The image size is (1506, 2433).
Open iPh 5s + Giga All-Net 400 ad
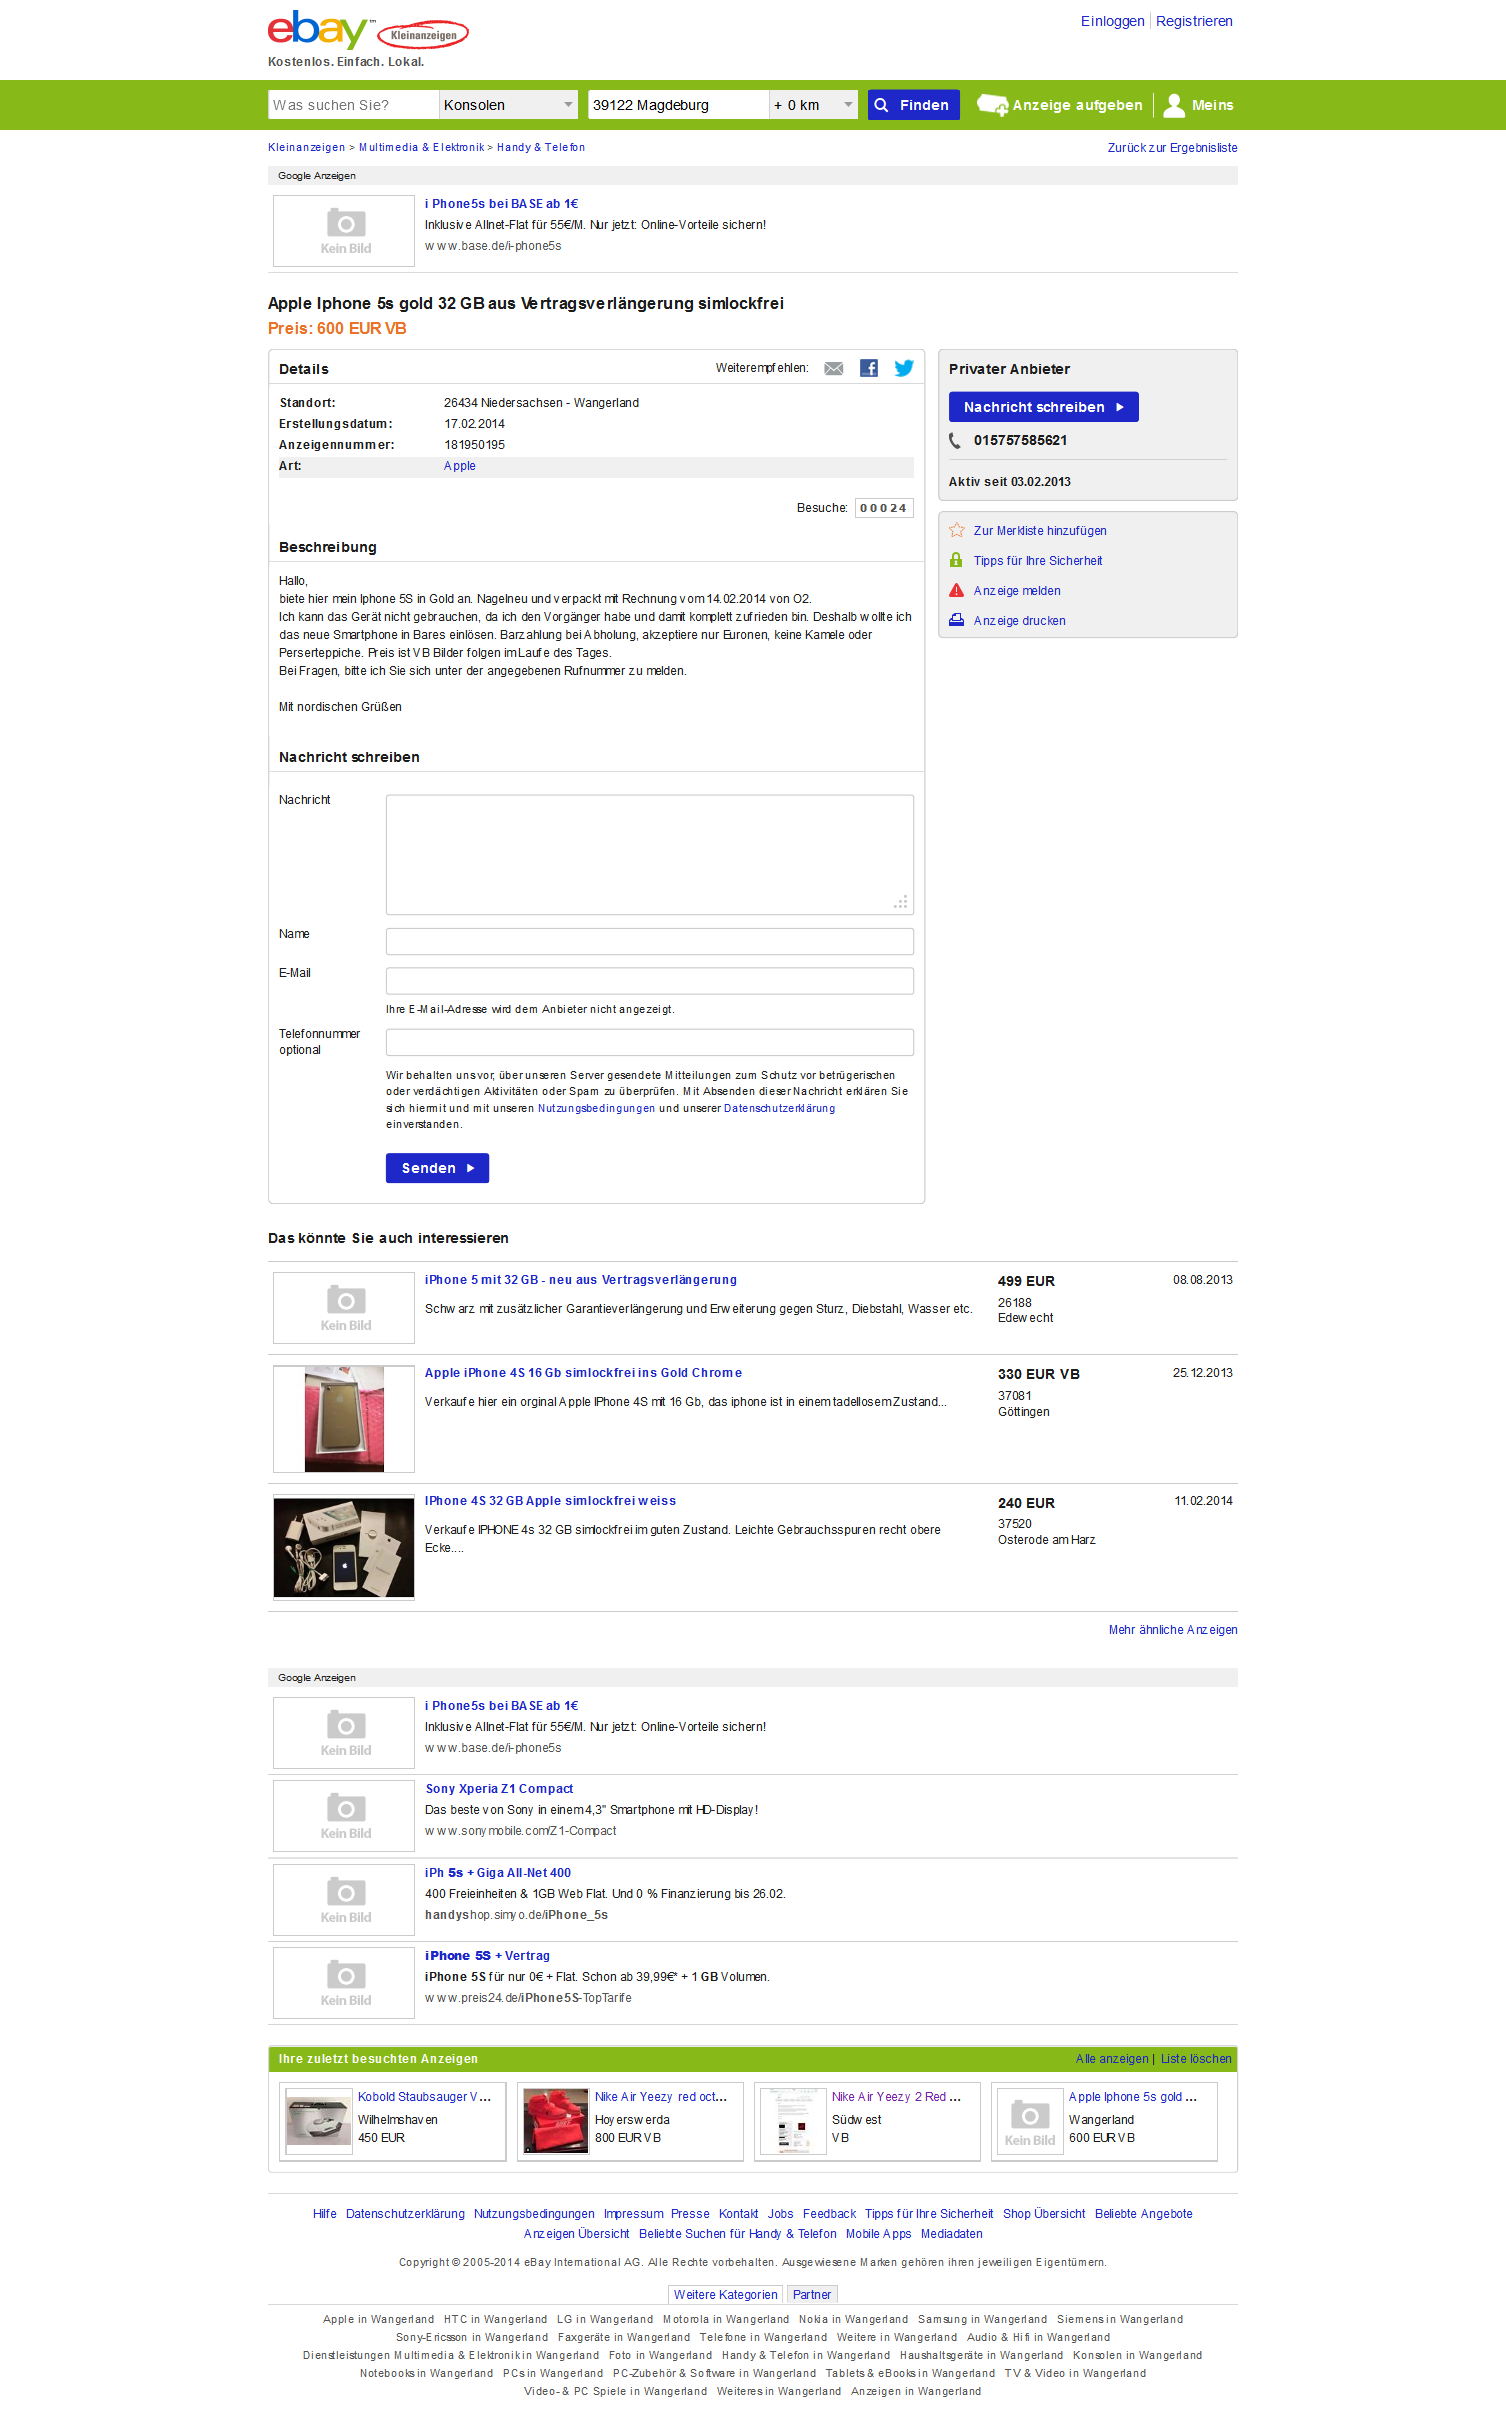point(498,1873)
